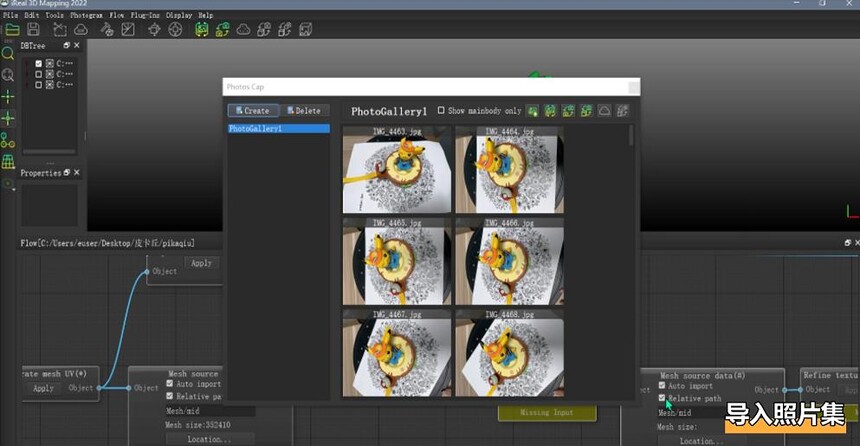
Task: Click the last icon in the main toolbar
Action: pos(305,29)
